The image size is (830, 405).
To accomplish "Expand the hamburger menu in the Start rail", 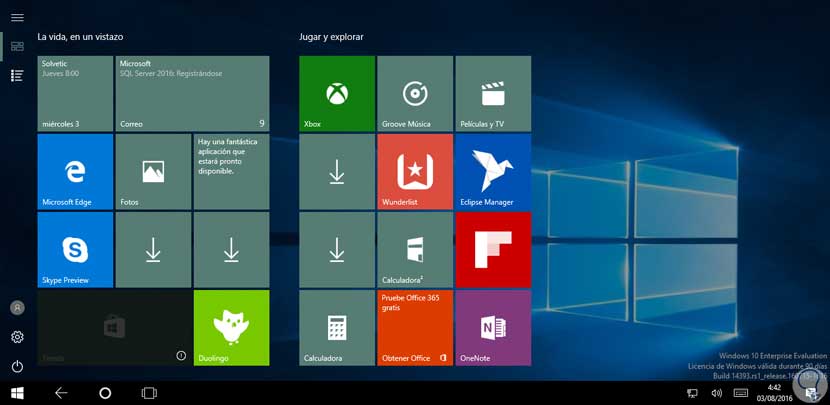I will coord(17,17).
